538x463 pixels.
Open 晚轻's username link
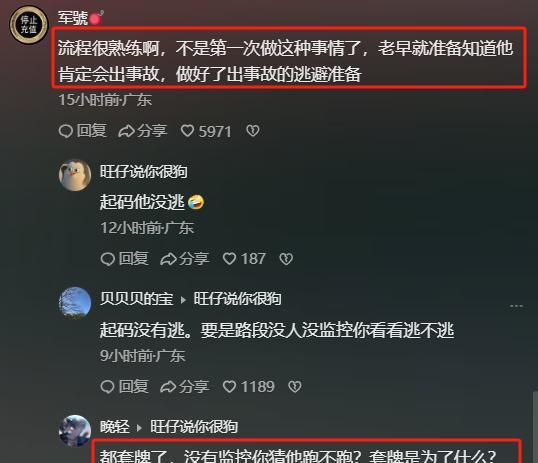pos(115,427)
